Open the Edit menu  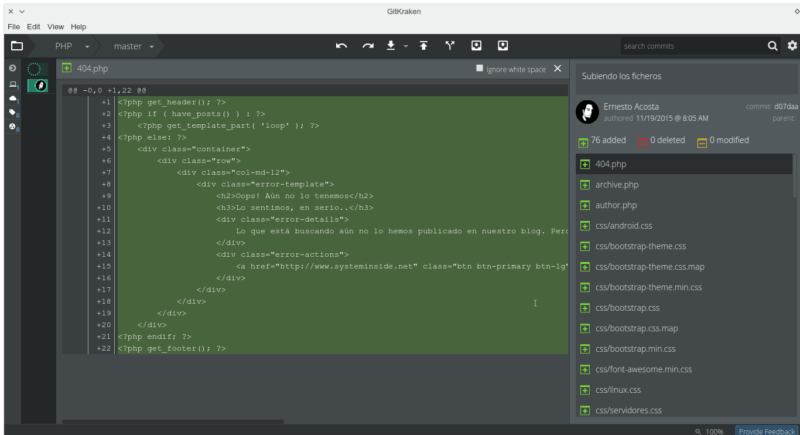click(34, 27)
